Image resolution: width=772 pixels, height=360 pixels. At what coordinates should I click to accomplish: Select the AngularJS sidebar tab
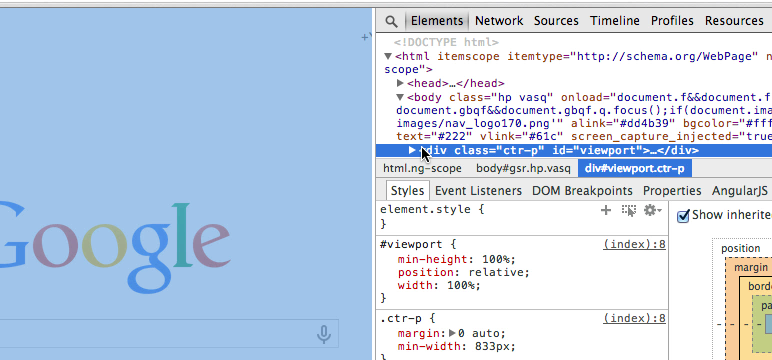coord(740,191)
